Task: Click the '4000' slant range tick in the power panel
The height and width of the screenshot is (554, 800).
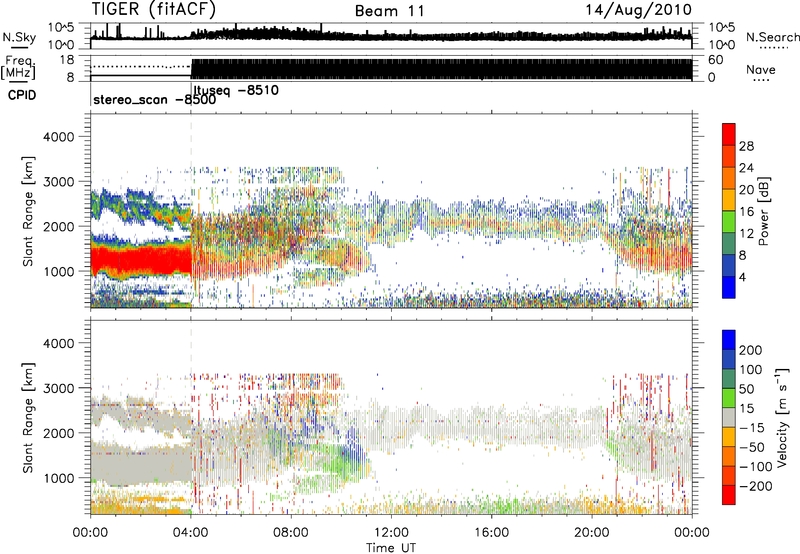Action: (58, 137)
